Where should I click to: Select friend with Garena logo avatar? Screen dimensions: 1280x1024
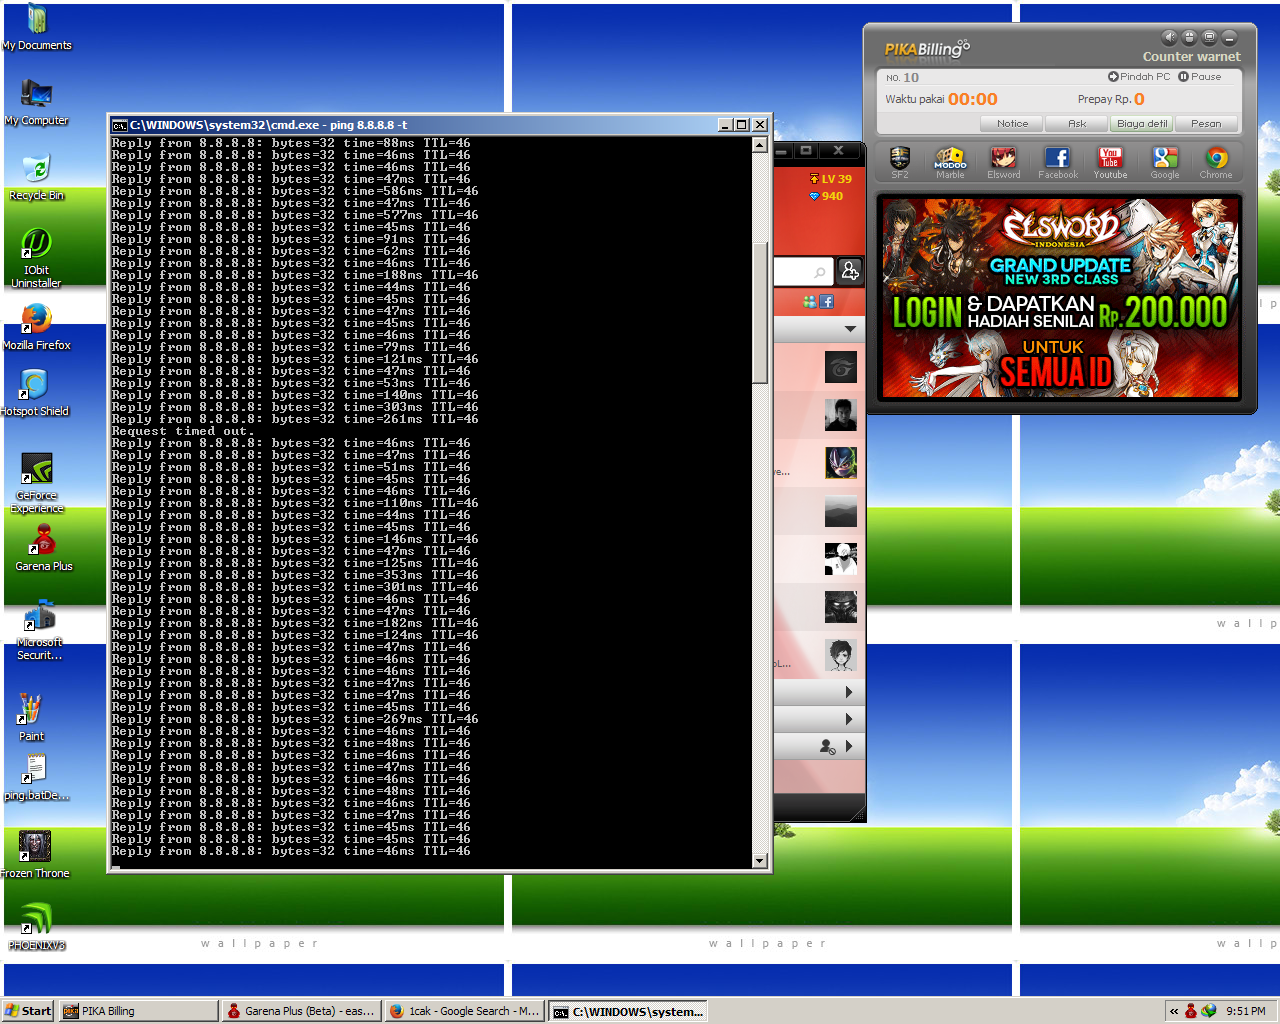pos(840,368)
